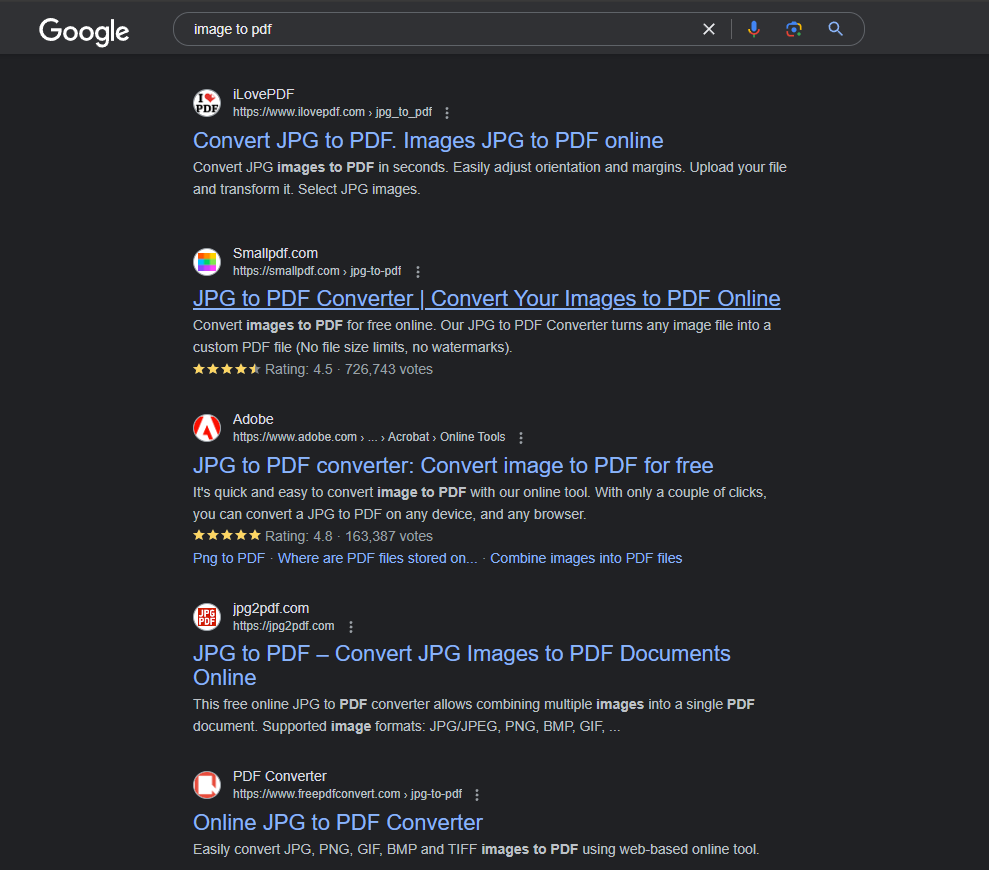Click the https://jpg2pdf.com URL
Image resolution: width=989 pixels, height=870 pixels.
coord(284,626)
